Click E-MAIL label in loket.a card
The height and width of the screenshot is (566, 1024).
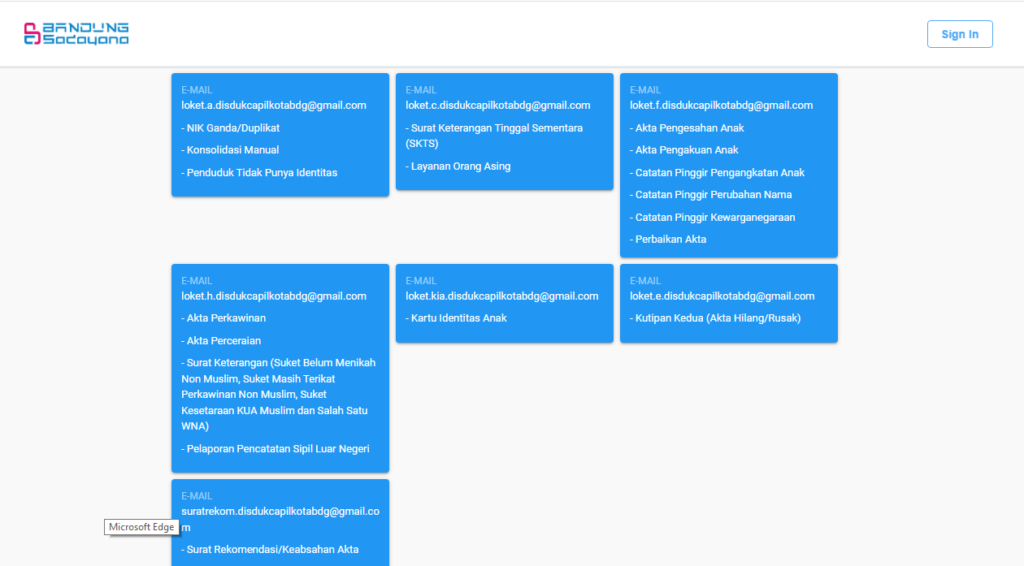click(197, 90)
